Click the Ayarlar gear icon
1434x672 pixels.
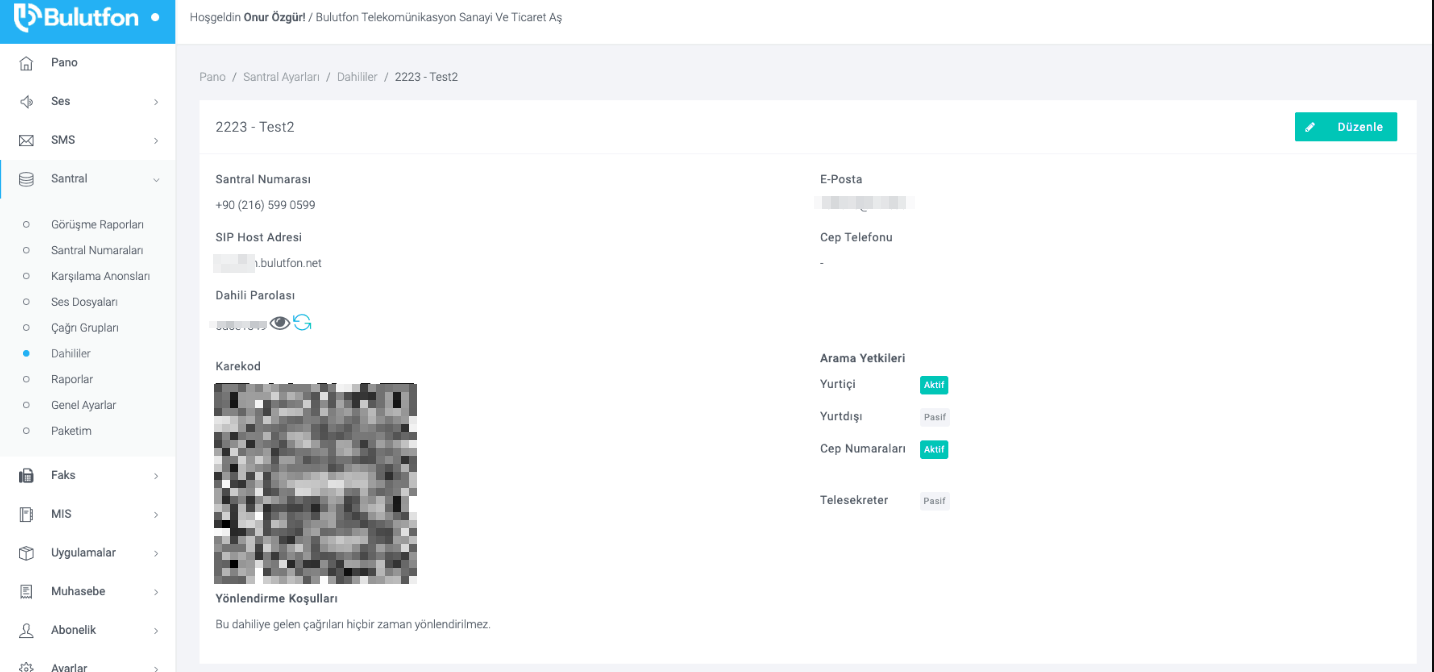click(x=27, y=667)
